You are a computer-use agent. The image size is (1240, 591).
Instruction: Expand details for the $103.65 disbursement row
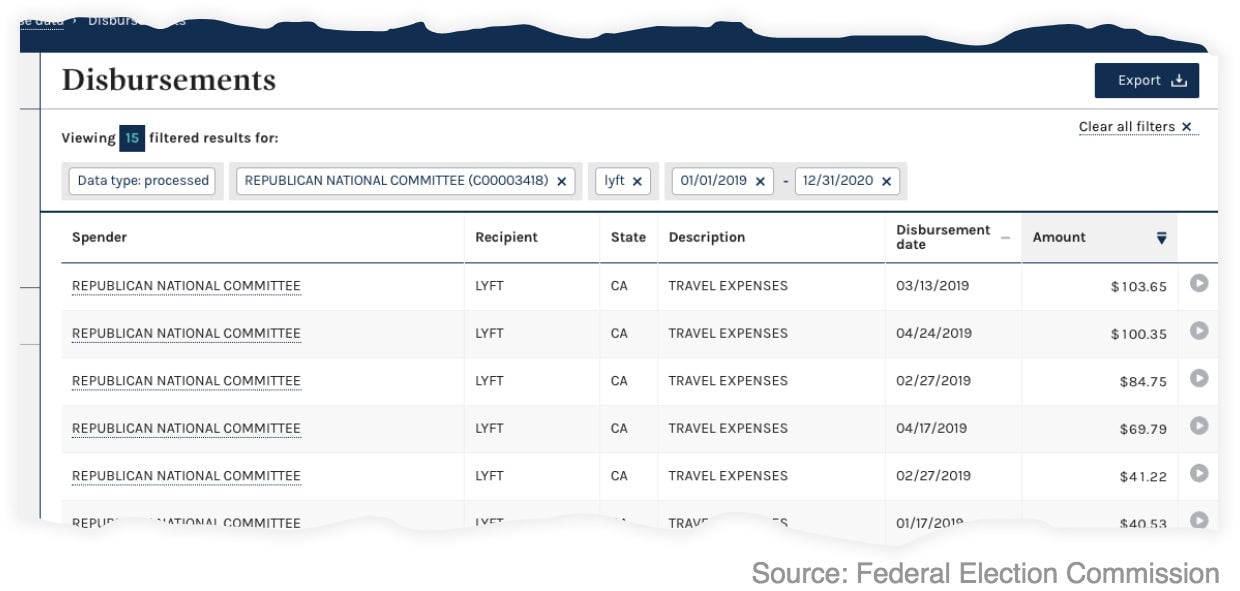pos(1199,284)
